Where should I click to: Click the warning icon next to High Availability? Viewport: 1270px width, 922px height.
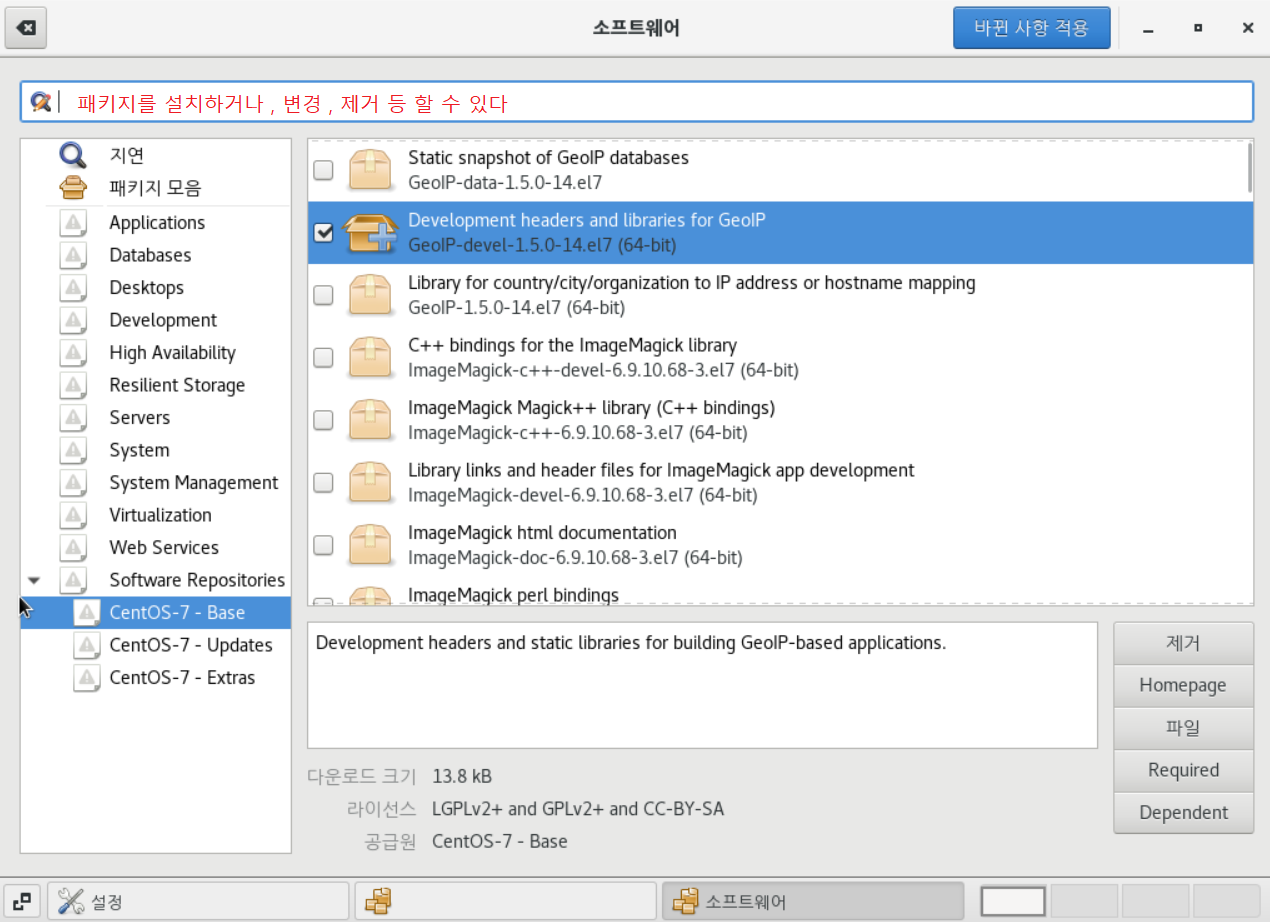click(x=73, y=352)
